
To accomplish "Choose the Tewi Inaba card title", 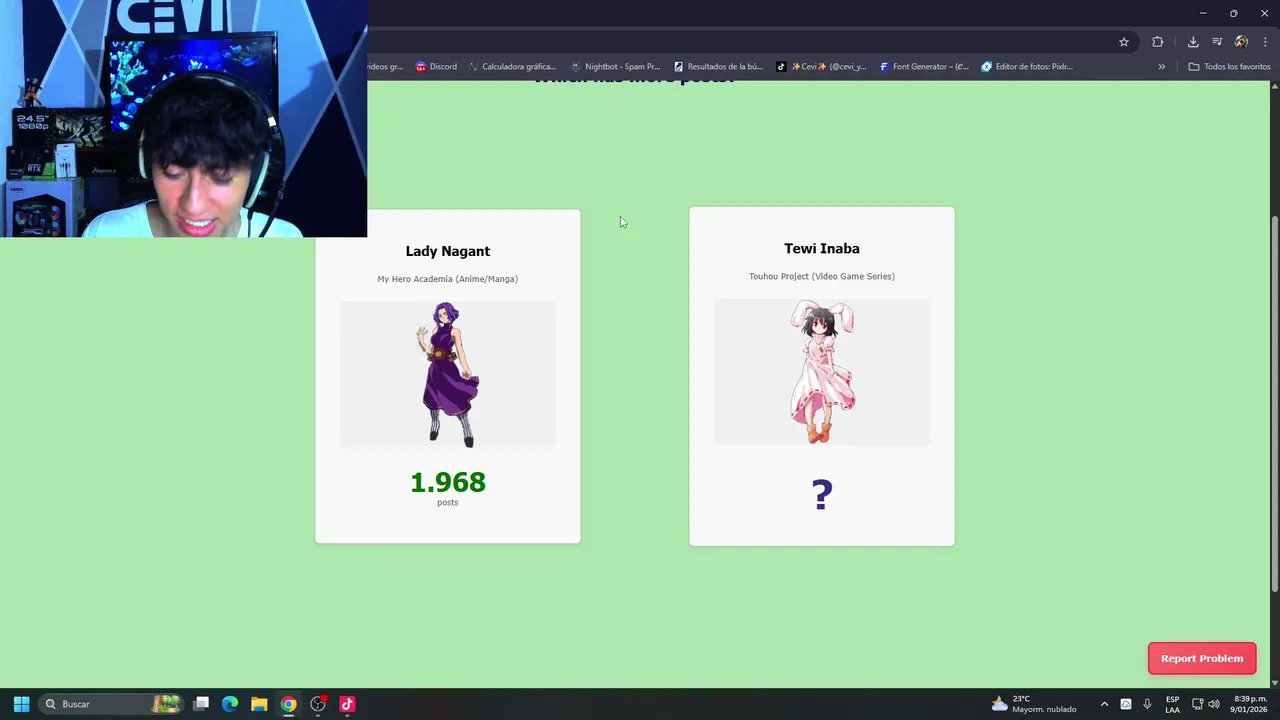I will pyautogui.click(x=821, y=249).
